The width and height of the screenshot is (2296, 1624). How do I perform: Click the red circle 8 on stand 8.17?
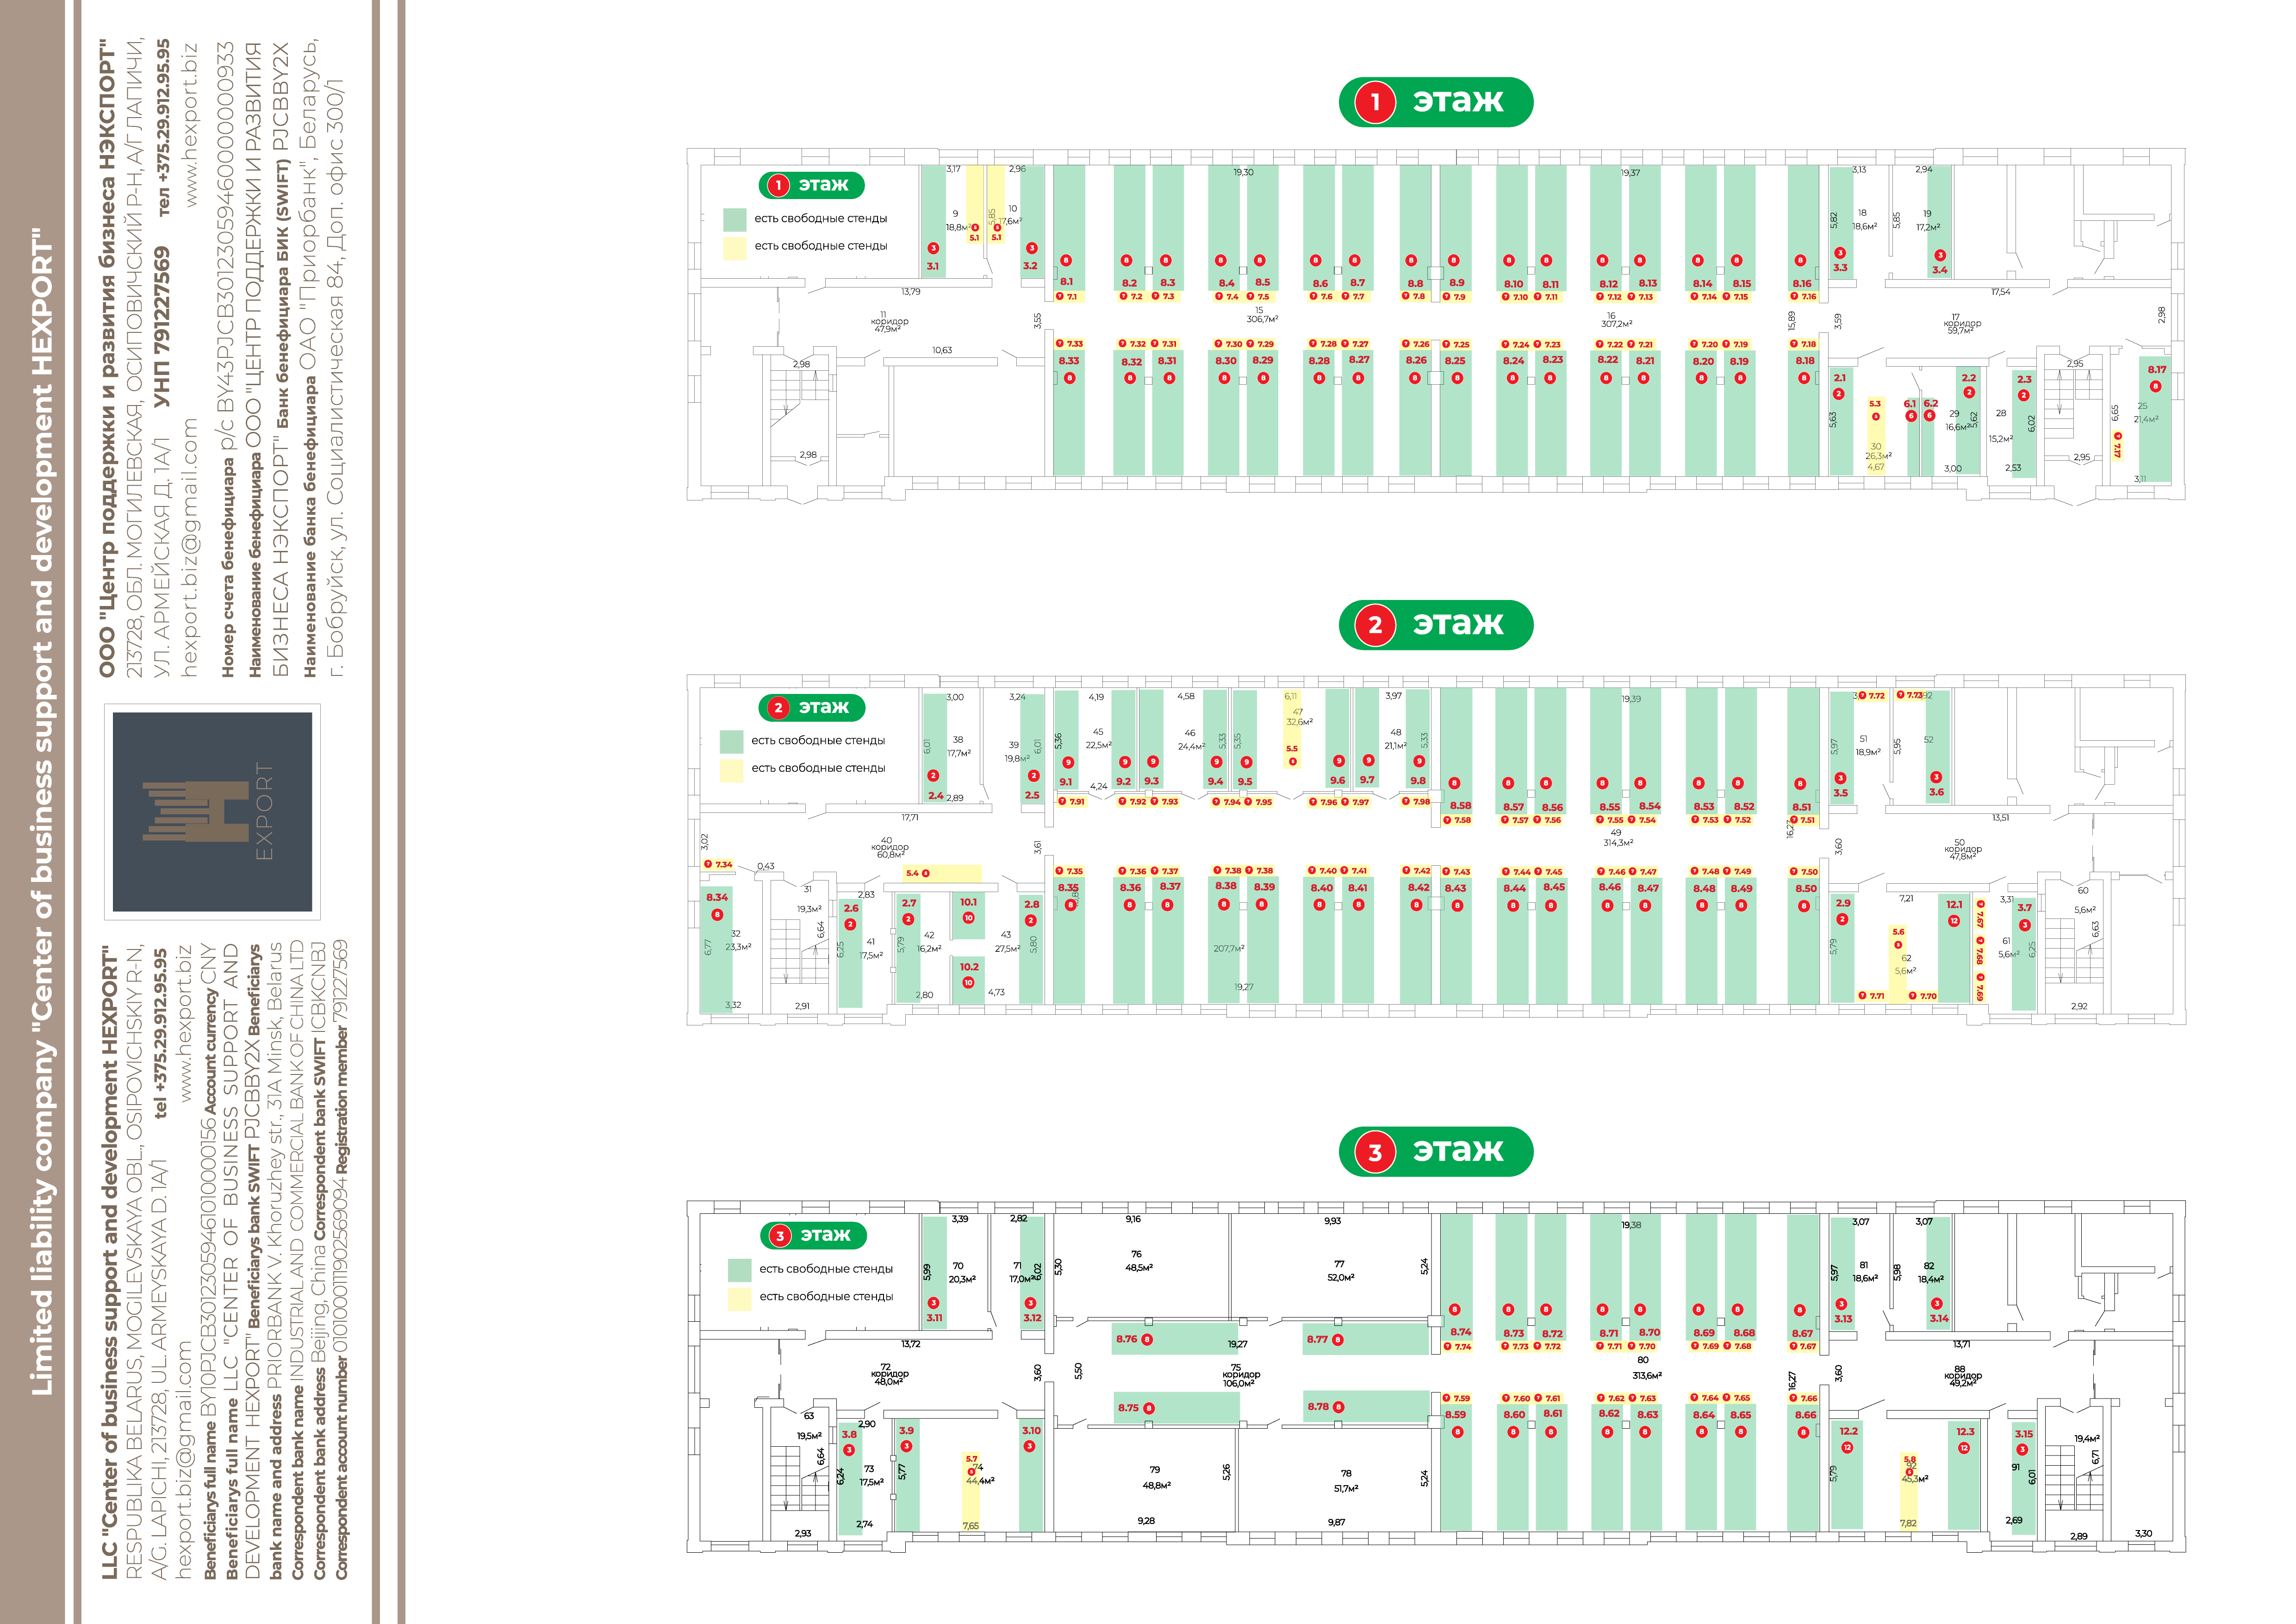click(x=2155, y=387)
